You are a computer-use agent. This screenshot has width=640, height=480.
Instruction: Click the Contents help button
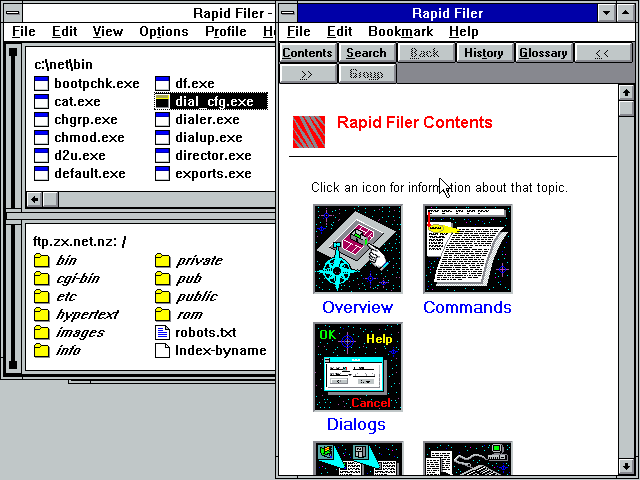point(308,53)
